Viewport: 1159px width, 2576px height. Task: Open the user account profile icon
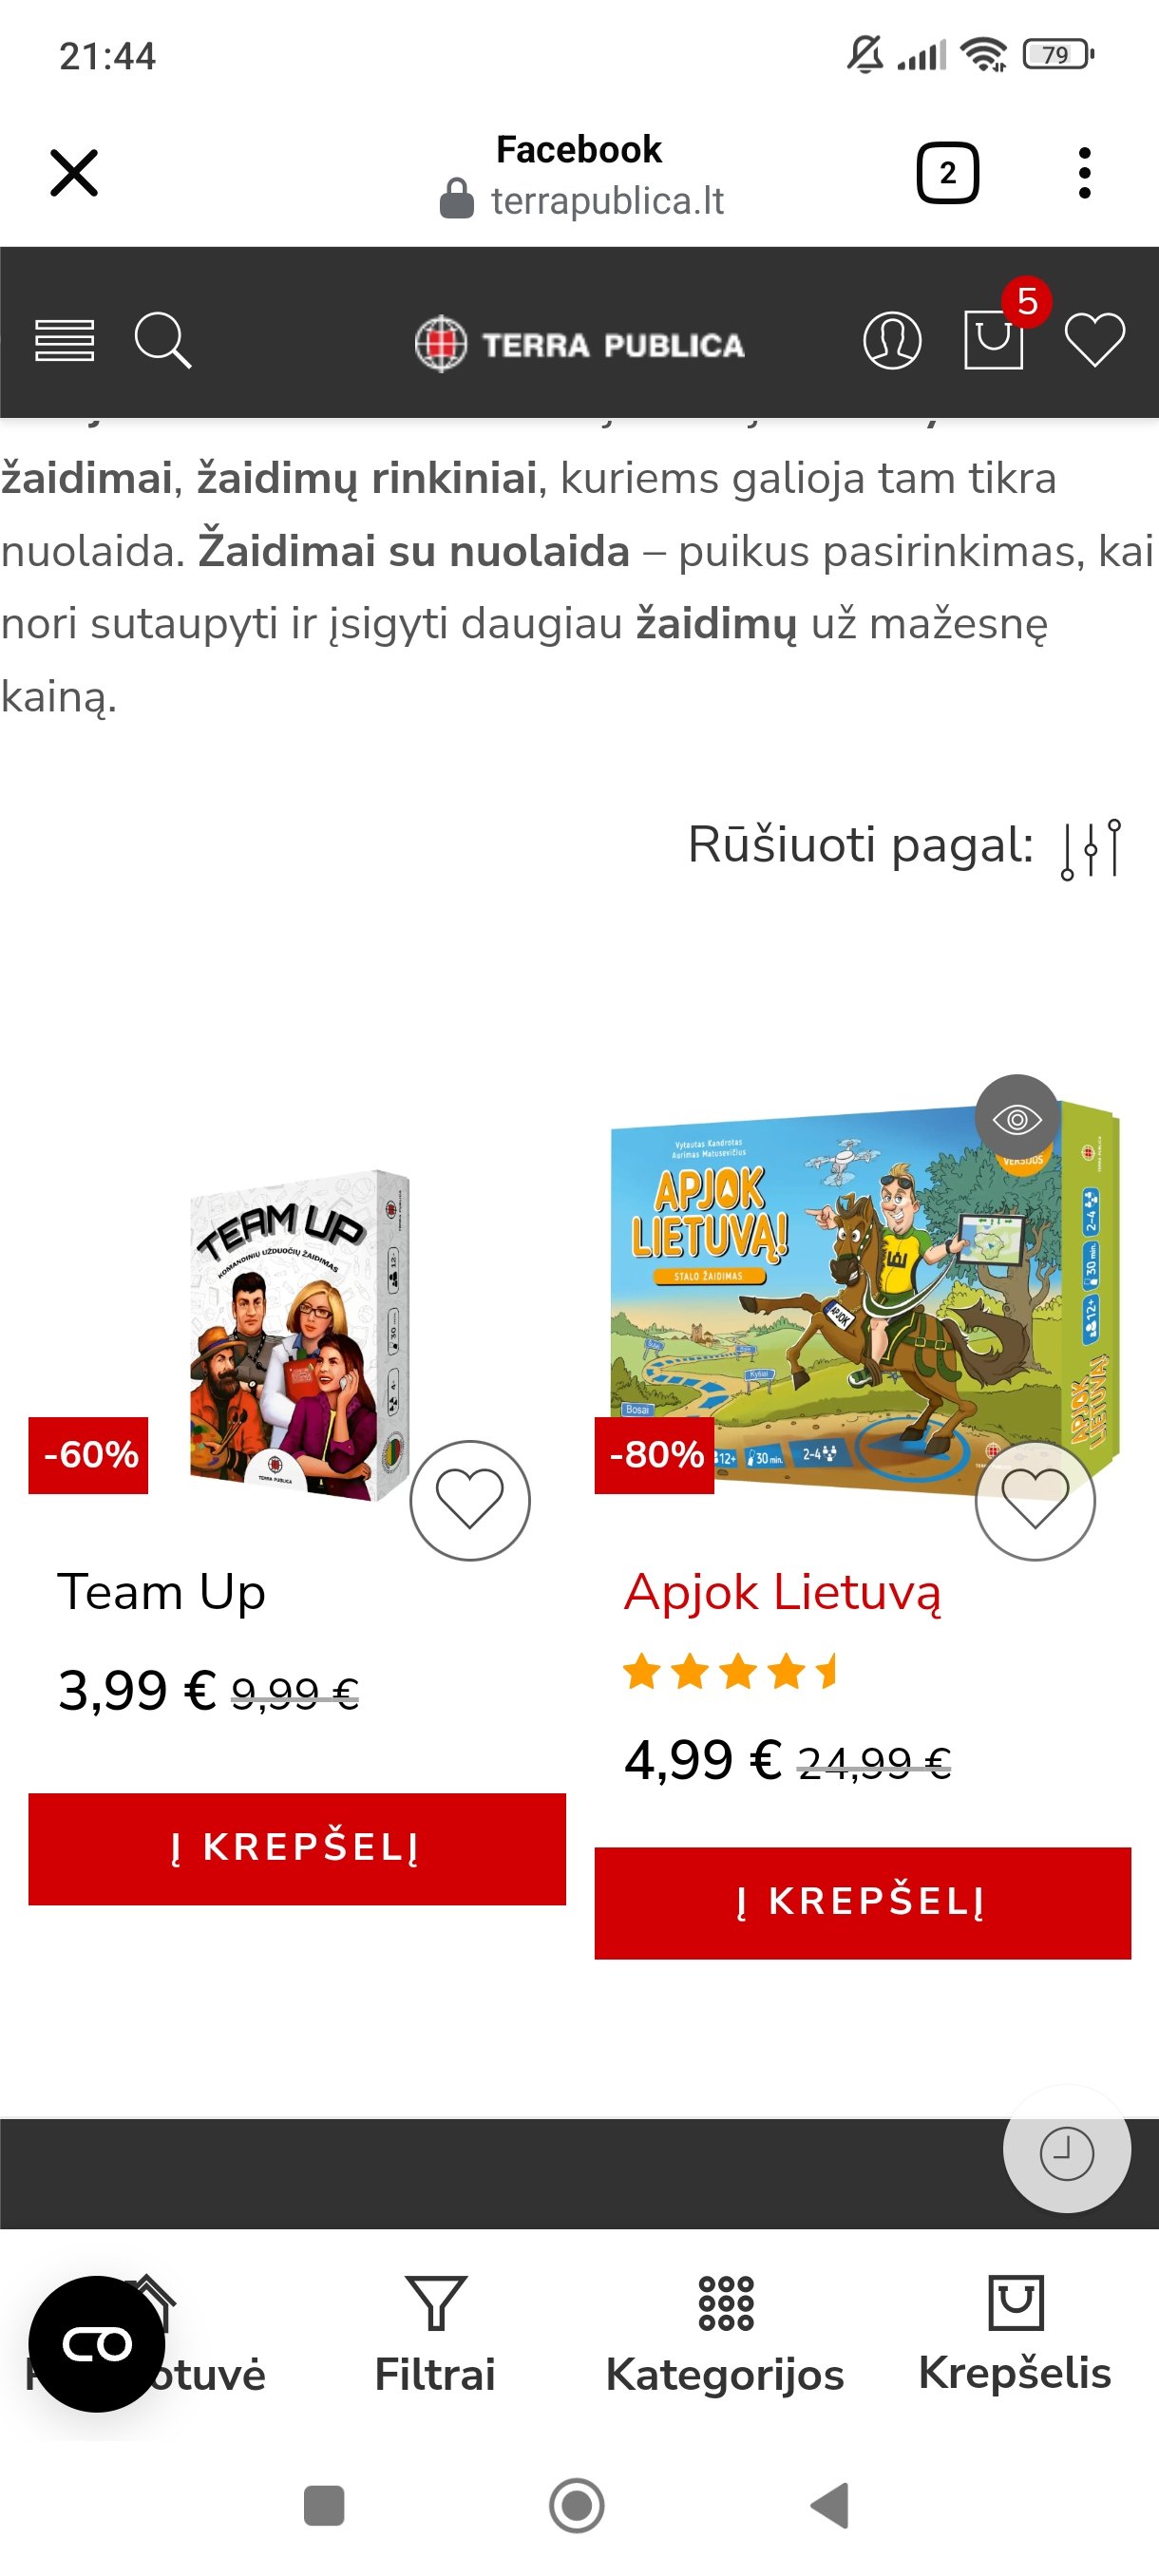pyautogui.click(x=892, y=341)
